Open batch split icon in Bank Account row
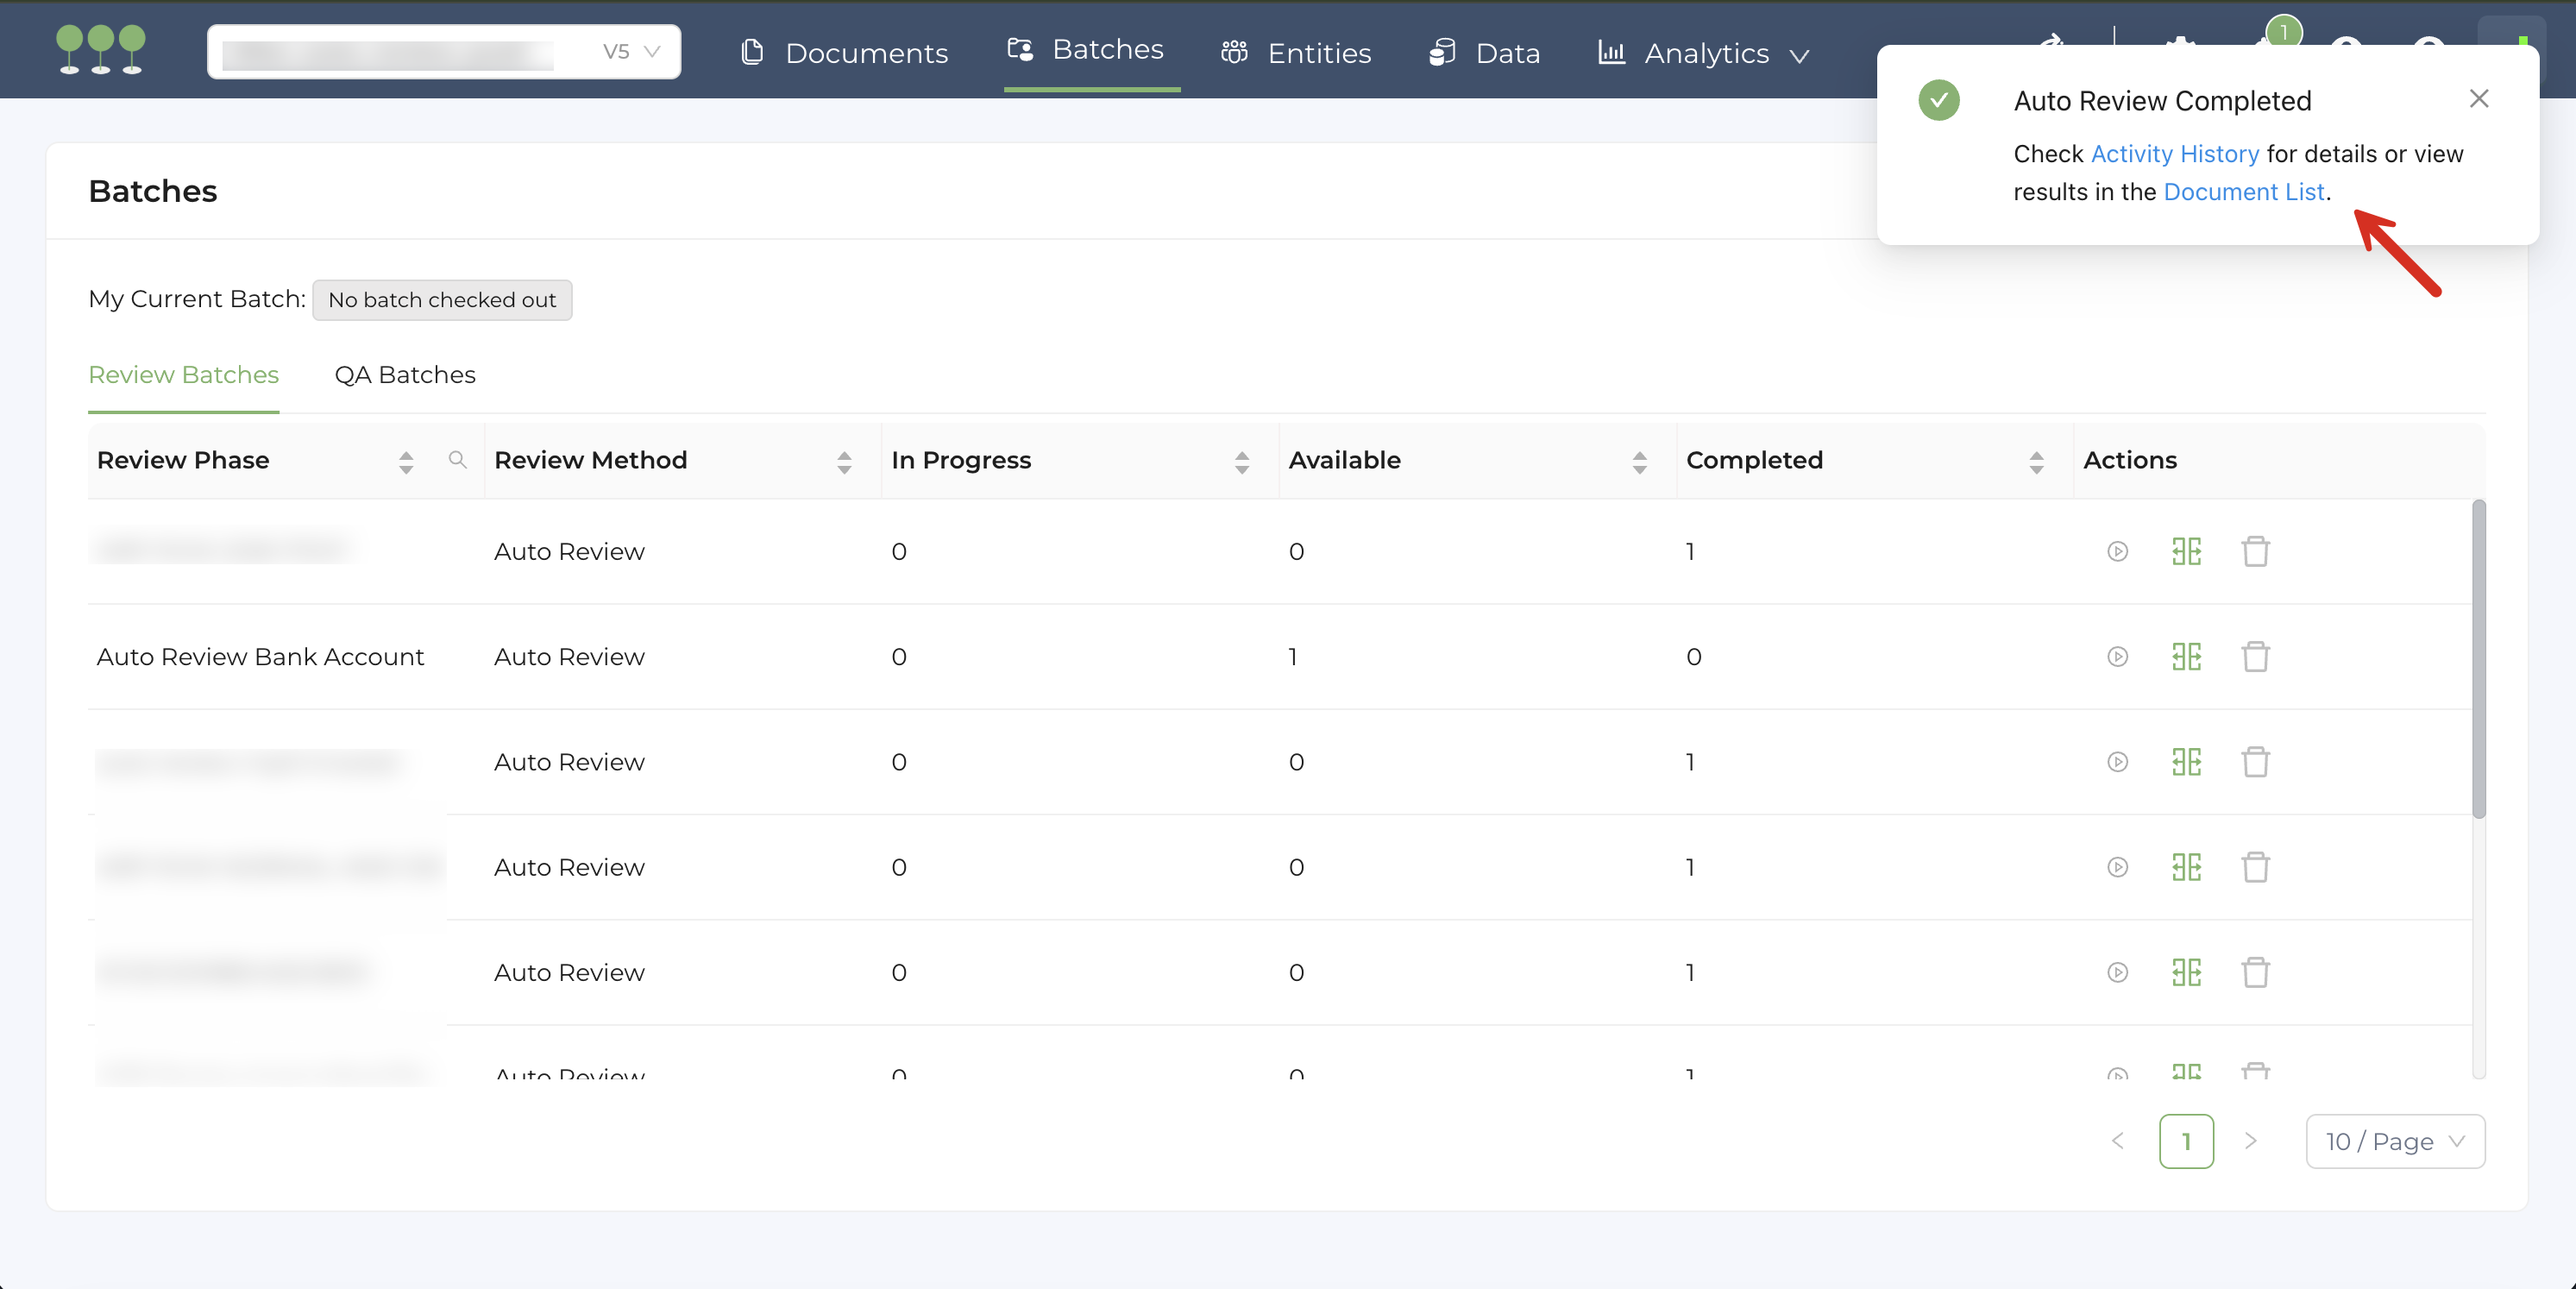2576x1289 pixels. (2186, 657)
